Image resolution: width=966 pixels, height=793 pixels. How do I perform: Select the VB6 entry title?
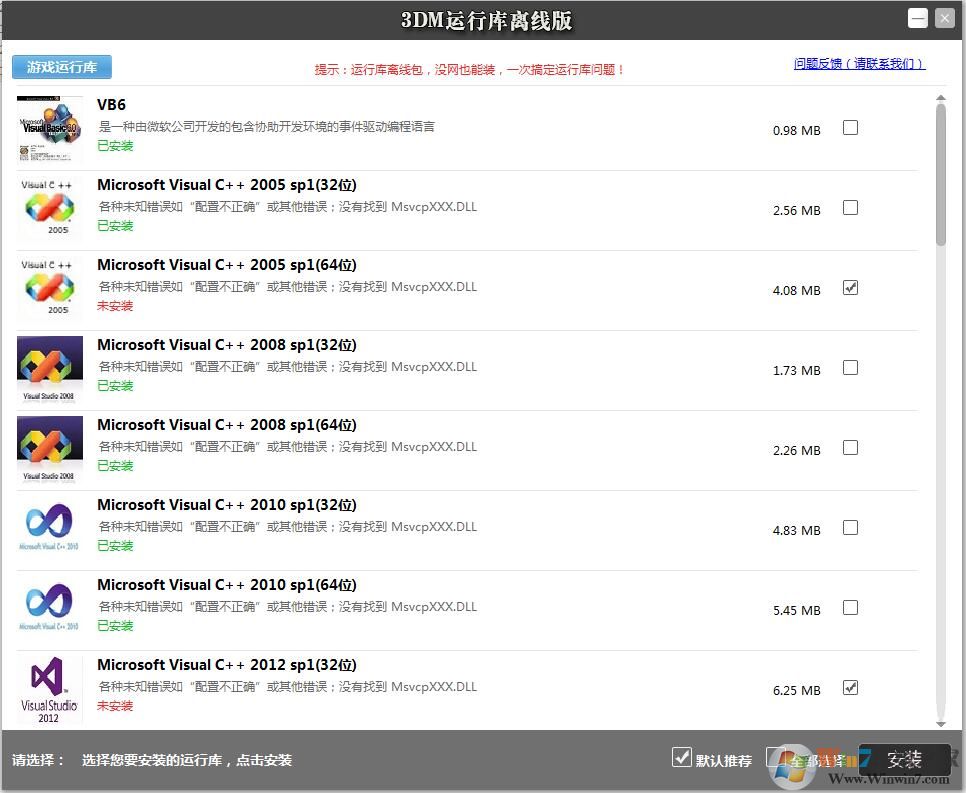111,104
